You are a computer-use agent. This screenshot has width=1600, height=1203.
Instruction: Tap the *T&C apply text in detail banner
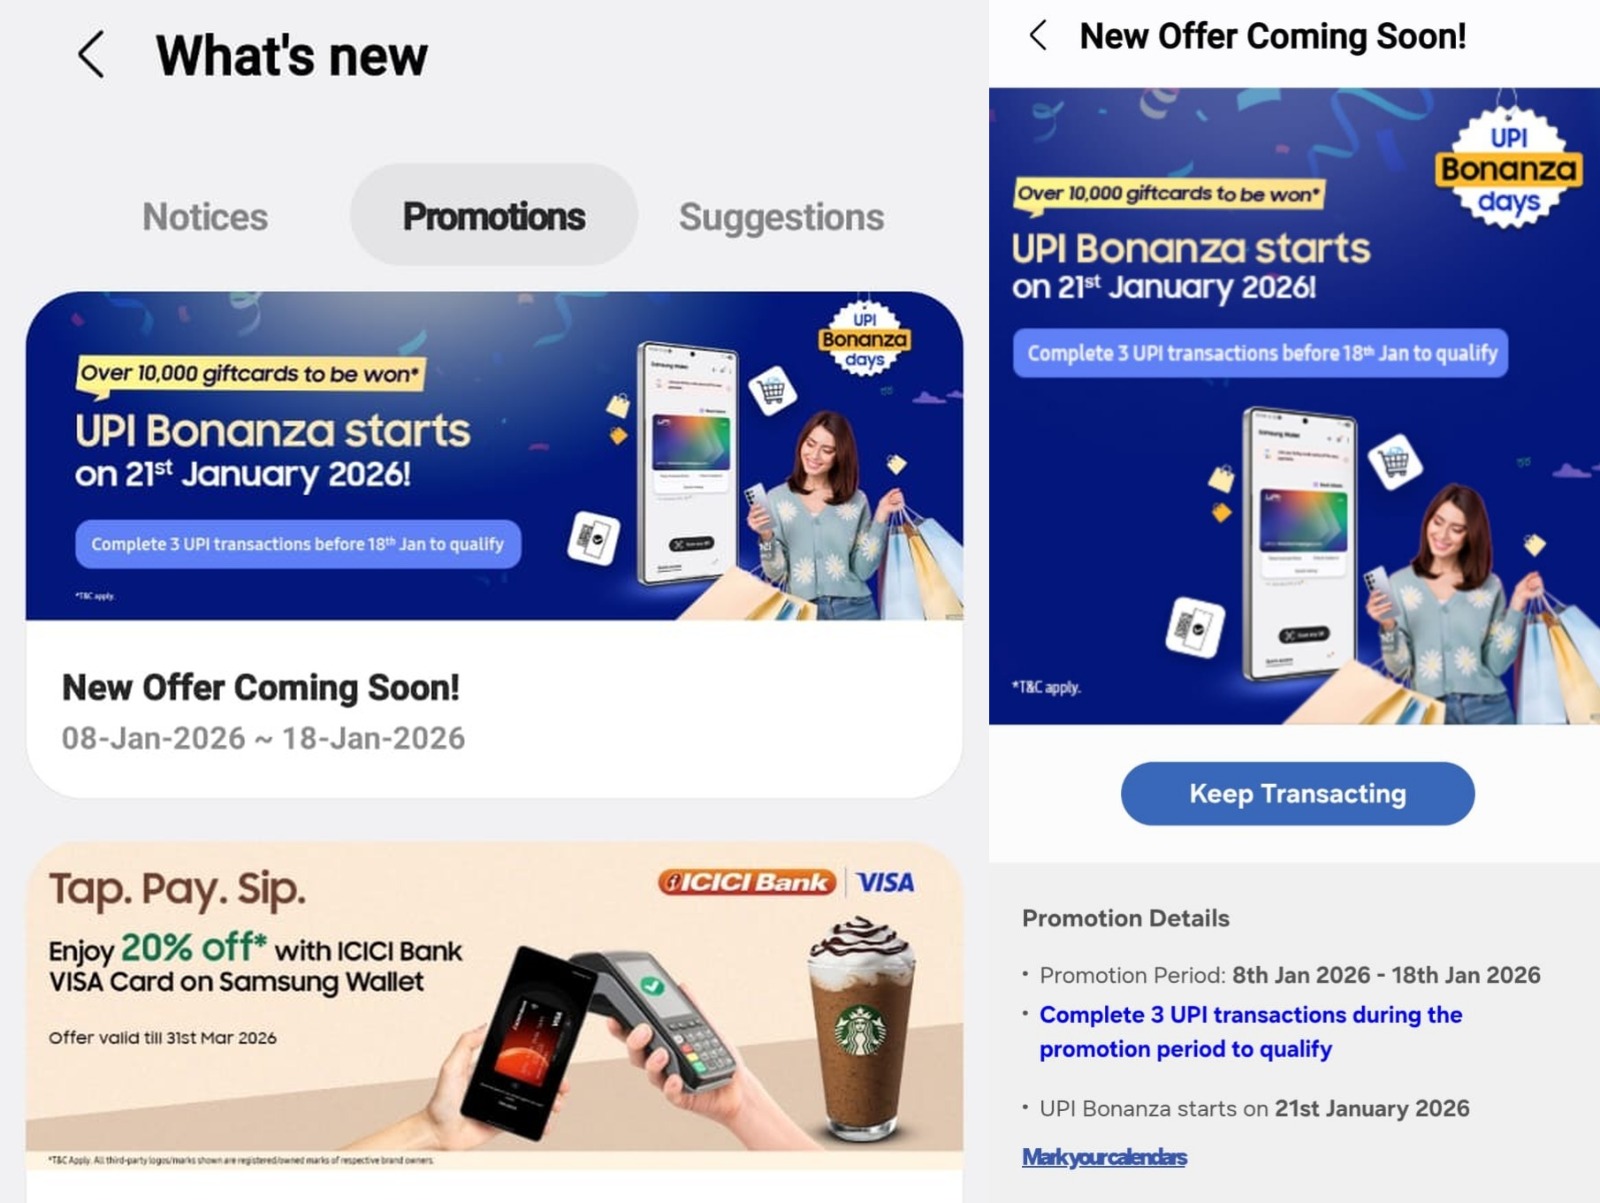point(1046,687)
